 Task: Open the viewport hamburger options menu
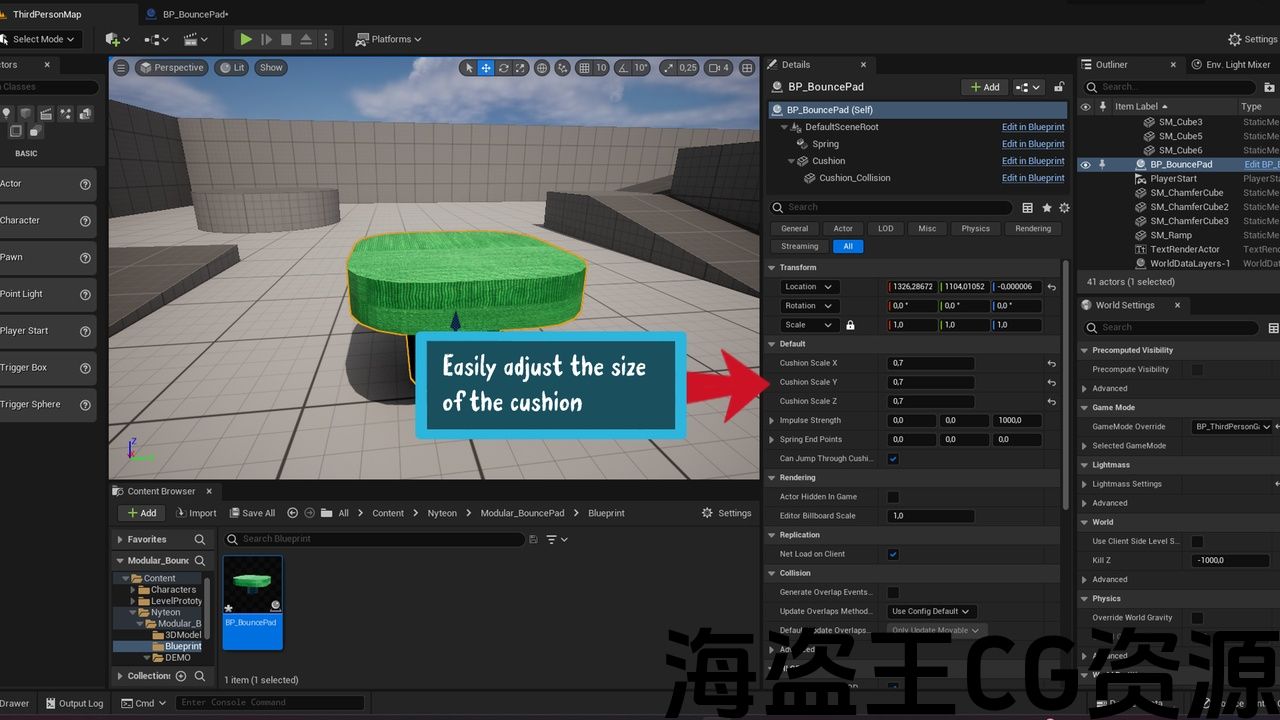(121, 68)
